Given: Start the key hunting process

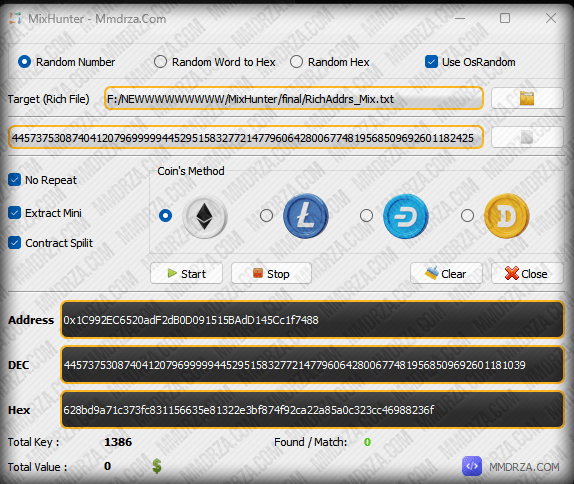Looking at the screenshot, I should [186, 273].
